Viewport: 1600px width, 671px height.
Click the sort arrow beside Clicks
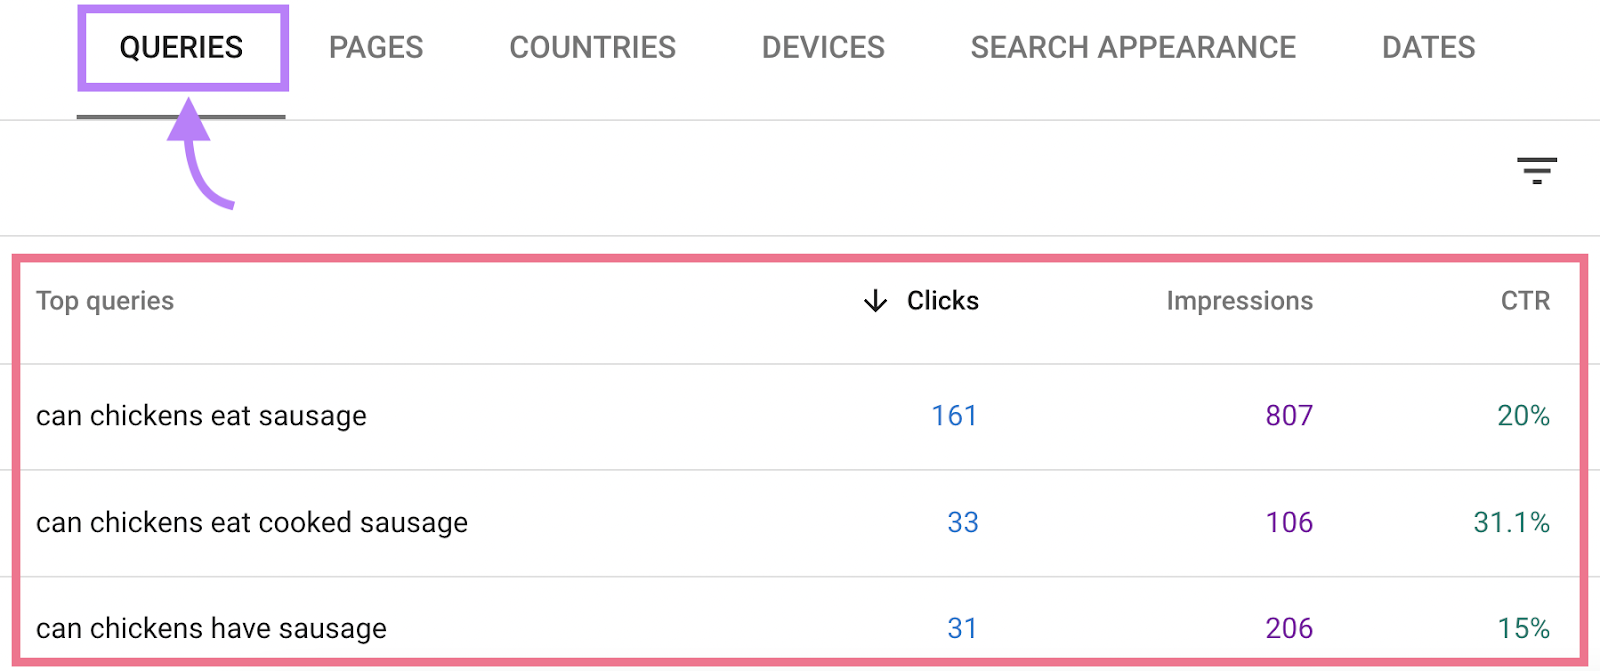coord(875,301)
